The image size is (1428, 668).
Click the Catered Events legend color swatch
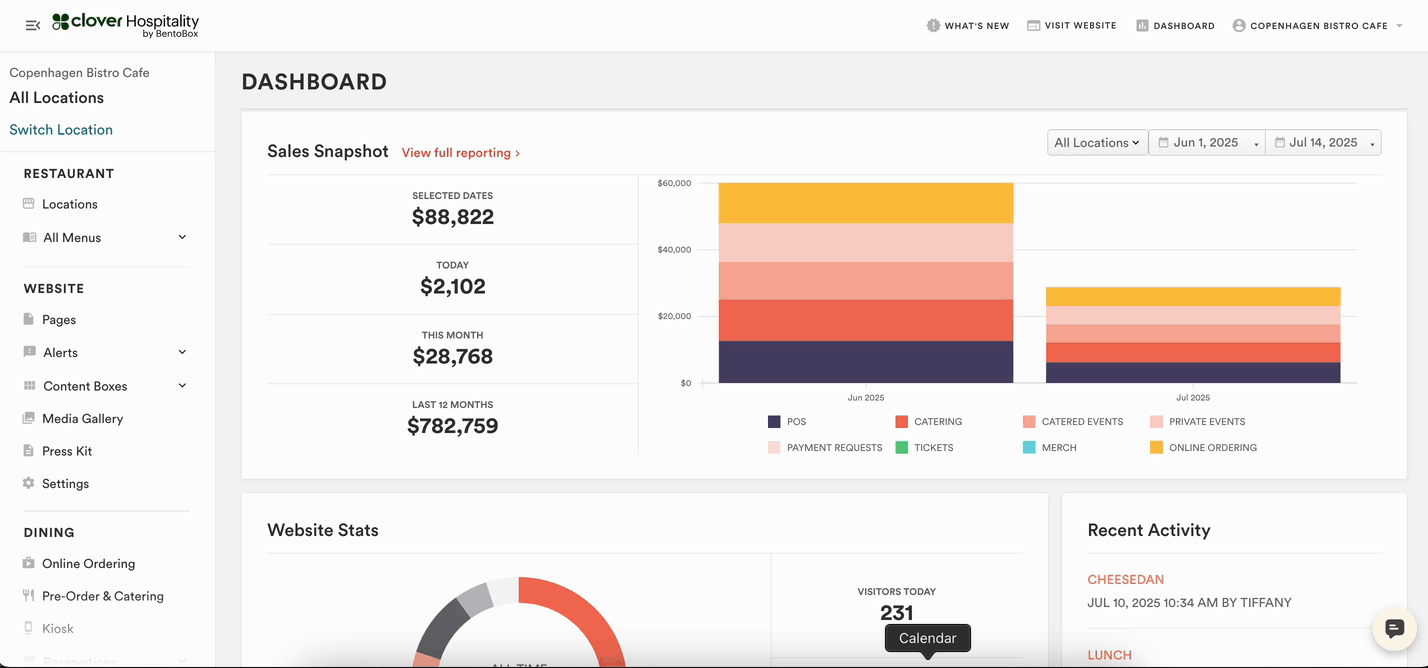(x=1029, y=422)
